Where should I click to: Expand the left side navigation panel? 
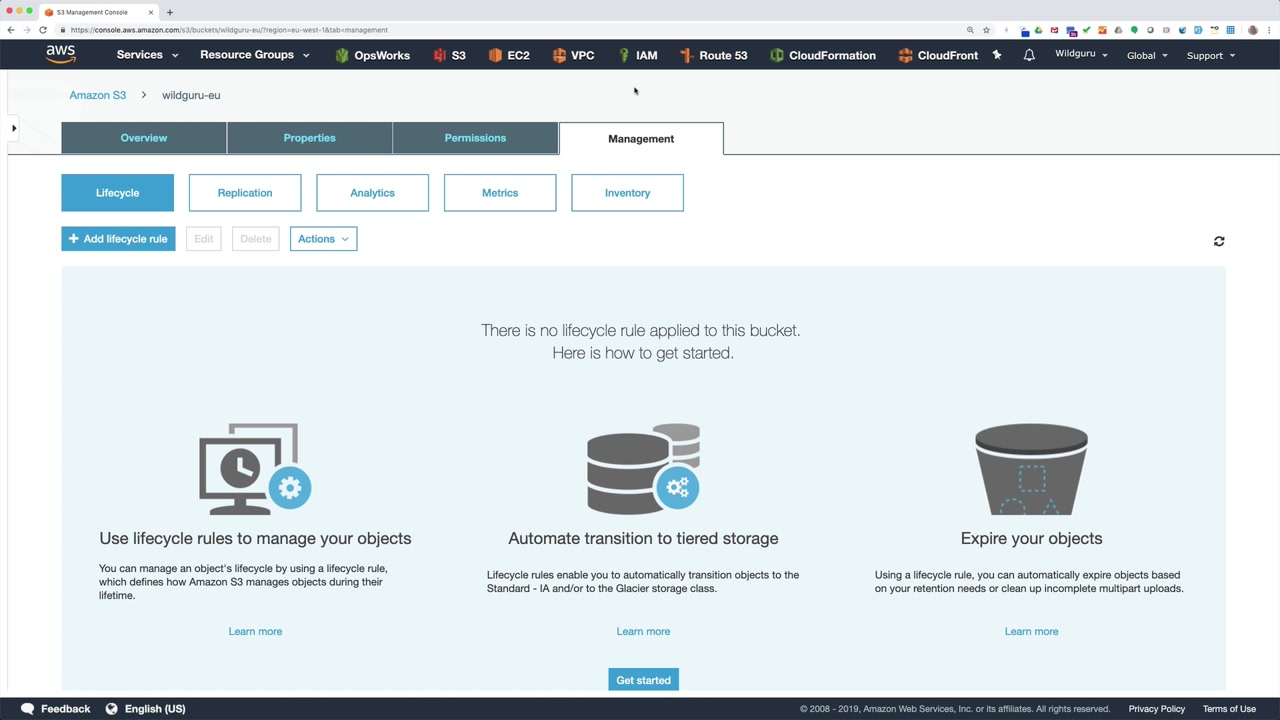13,128
